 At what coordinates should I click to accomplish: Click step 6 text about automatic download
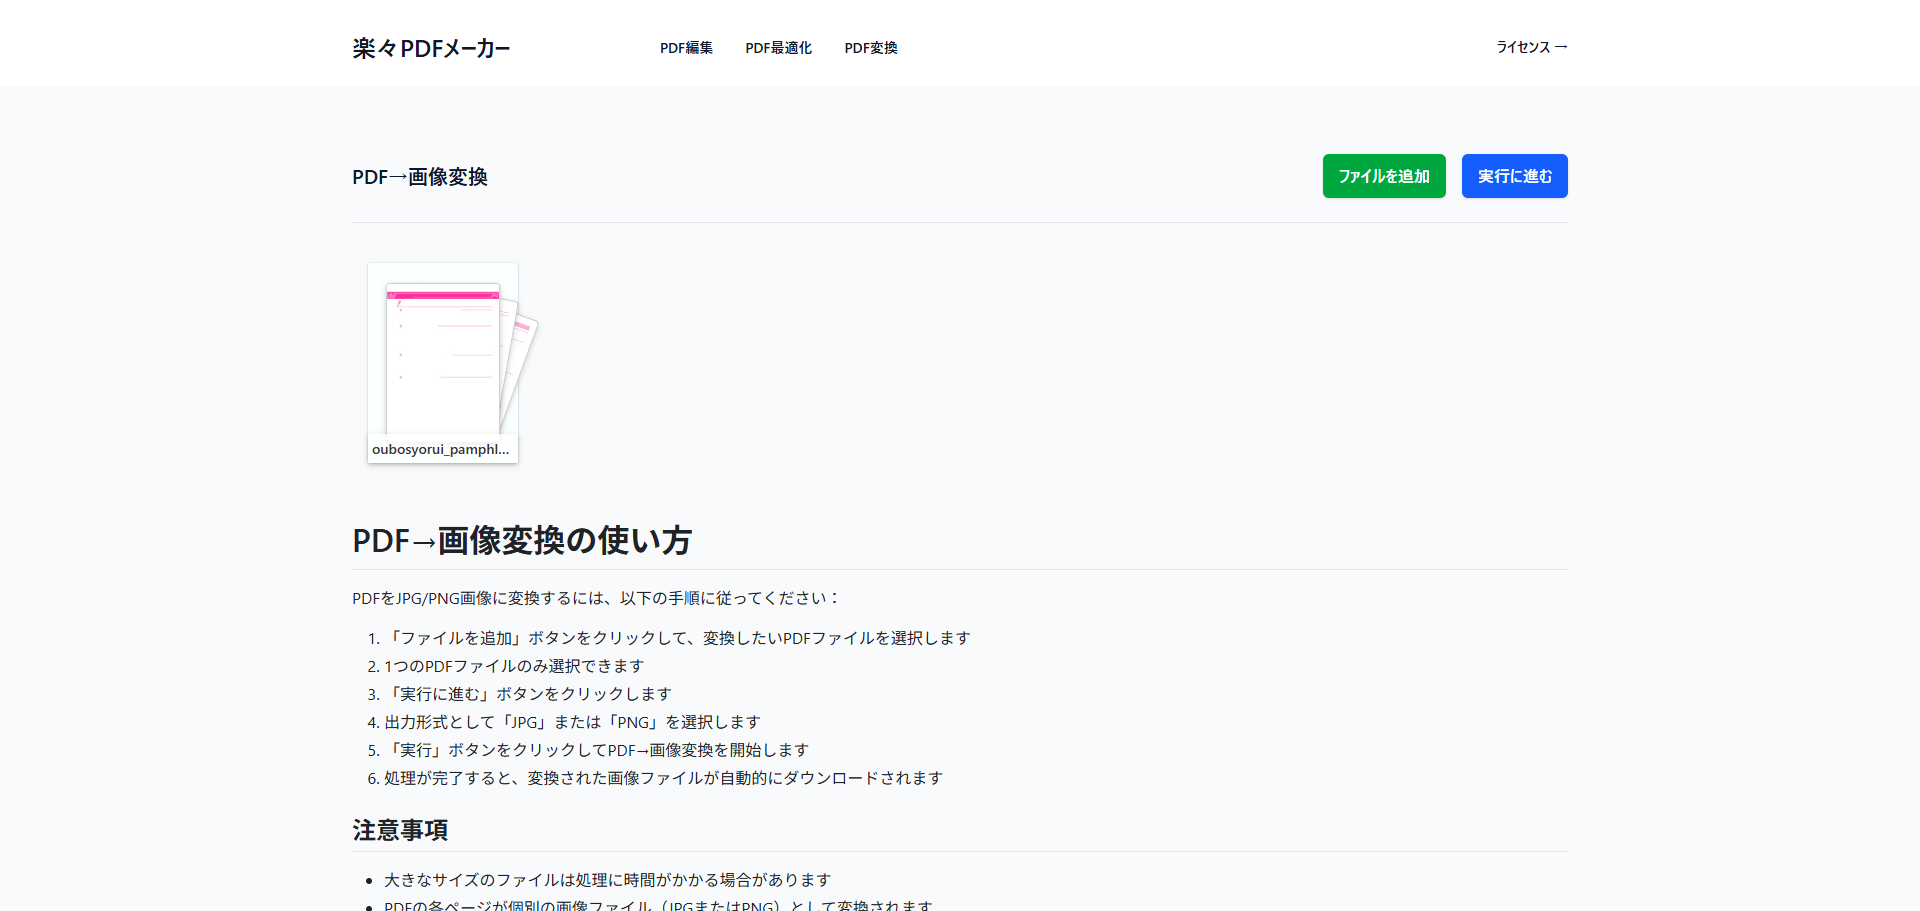click(x=664, y=778)
